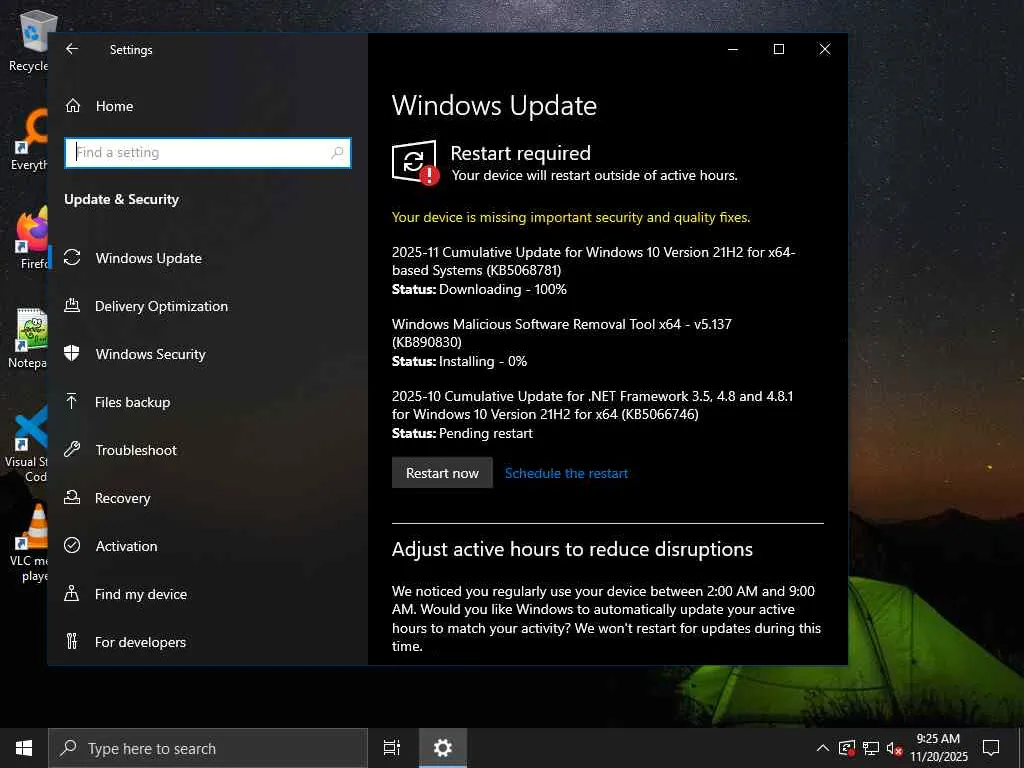
Task: Click the Troubleshoot wrench icon
Action: (72, 449)
